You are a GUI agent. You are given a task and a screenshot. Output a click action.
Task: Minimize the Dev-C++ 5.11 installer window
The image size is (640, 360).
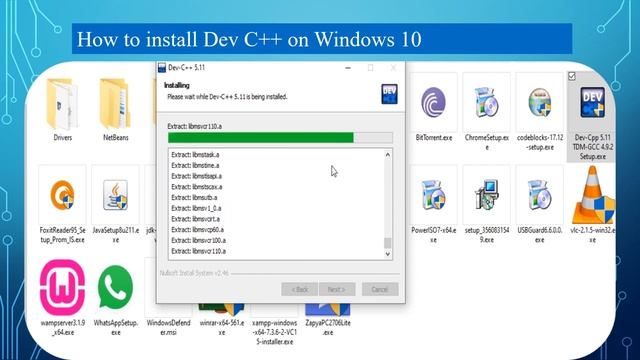(x=348, y=68)
